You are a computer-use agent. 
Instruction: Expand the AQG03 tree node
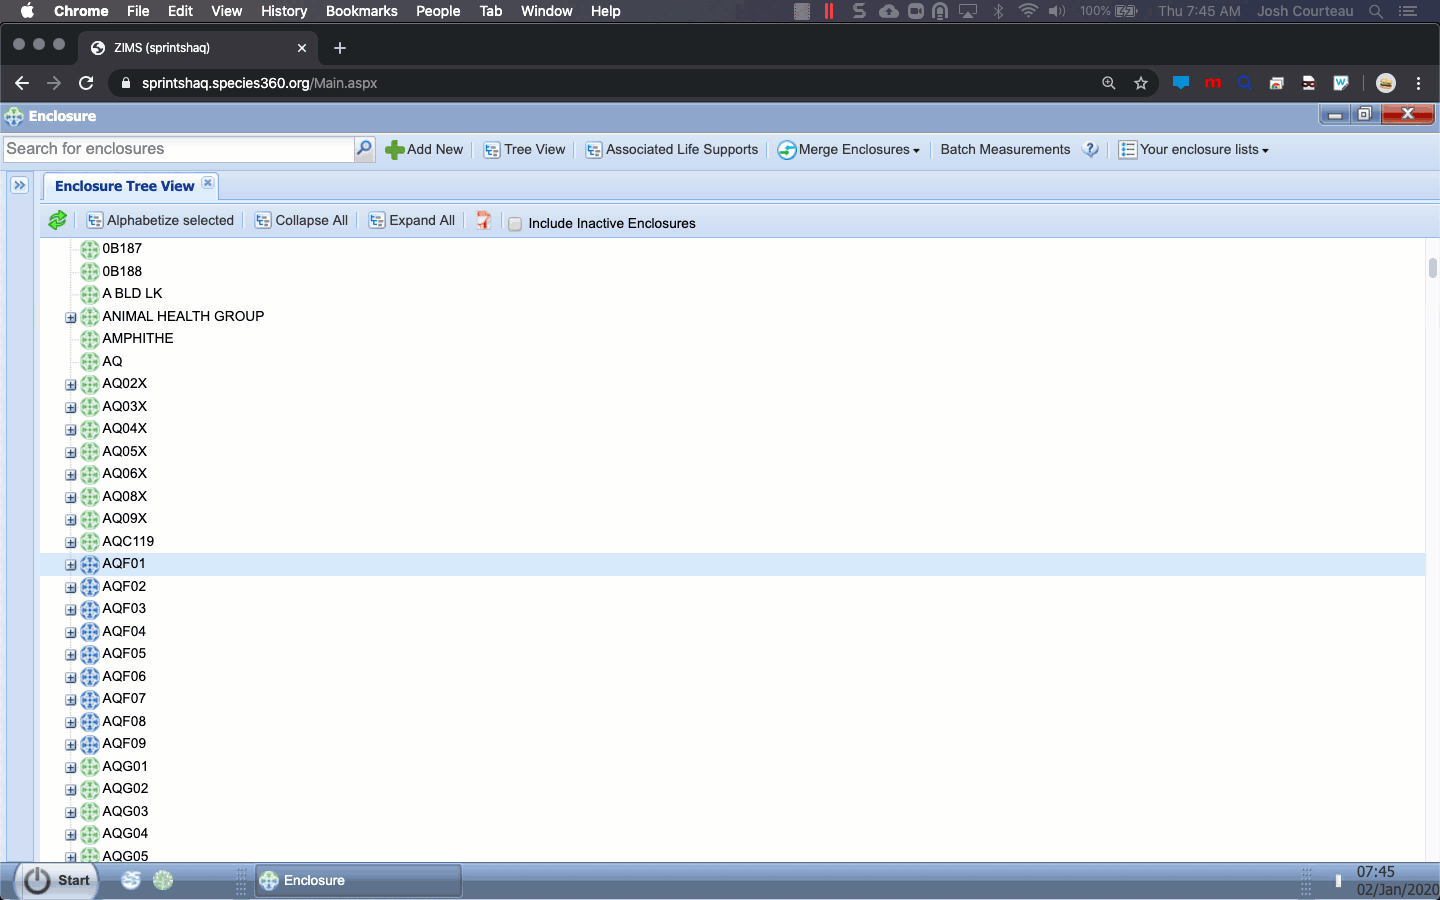point(71,813)
